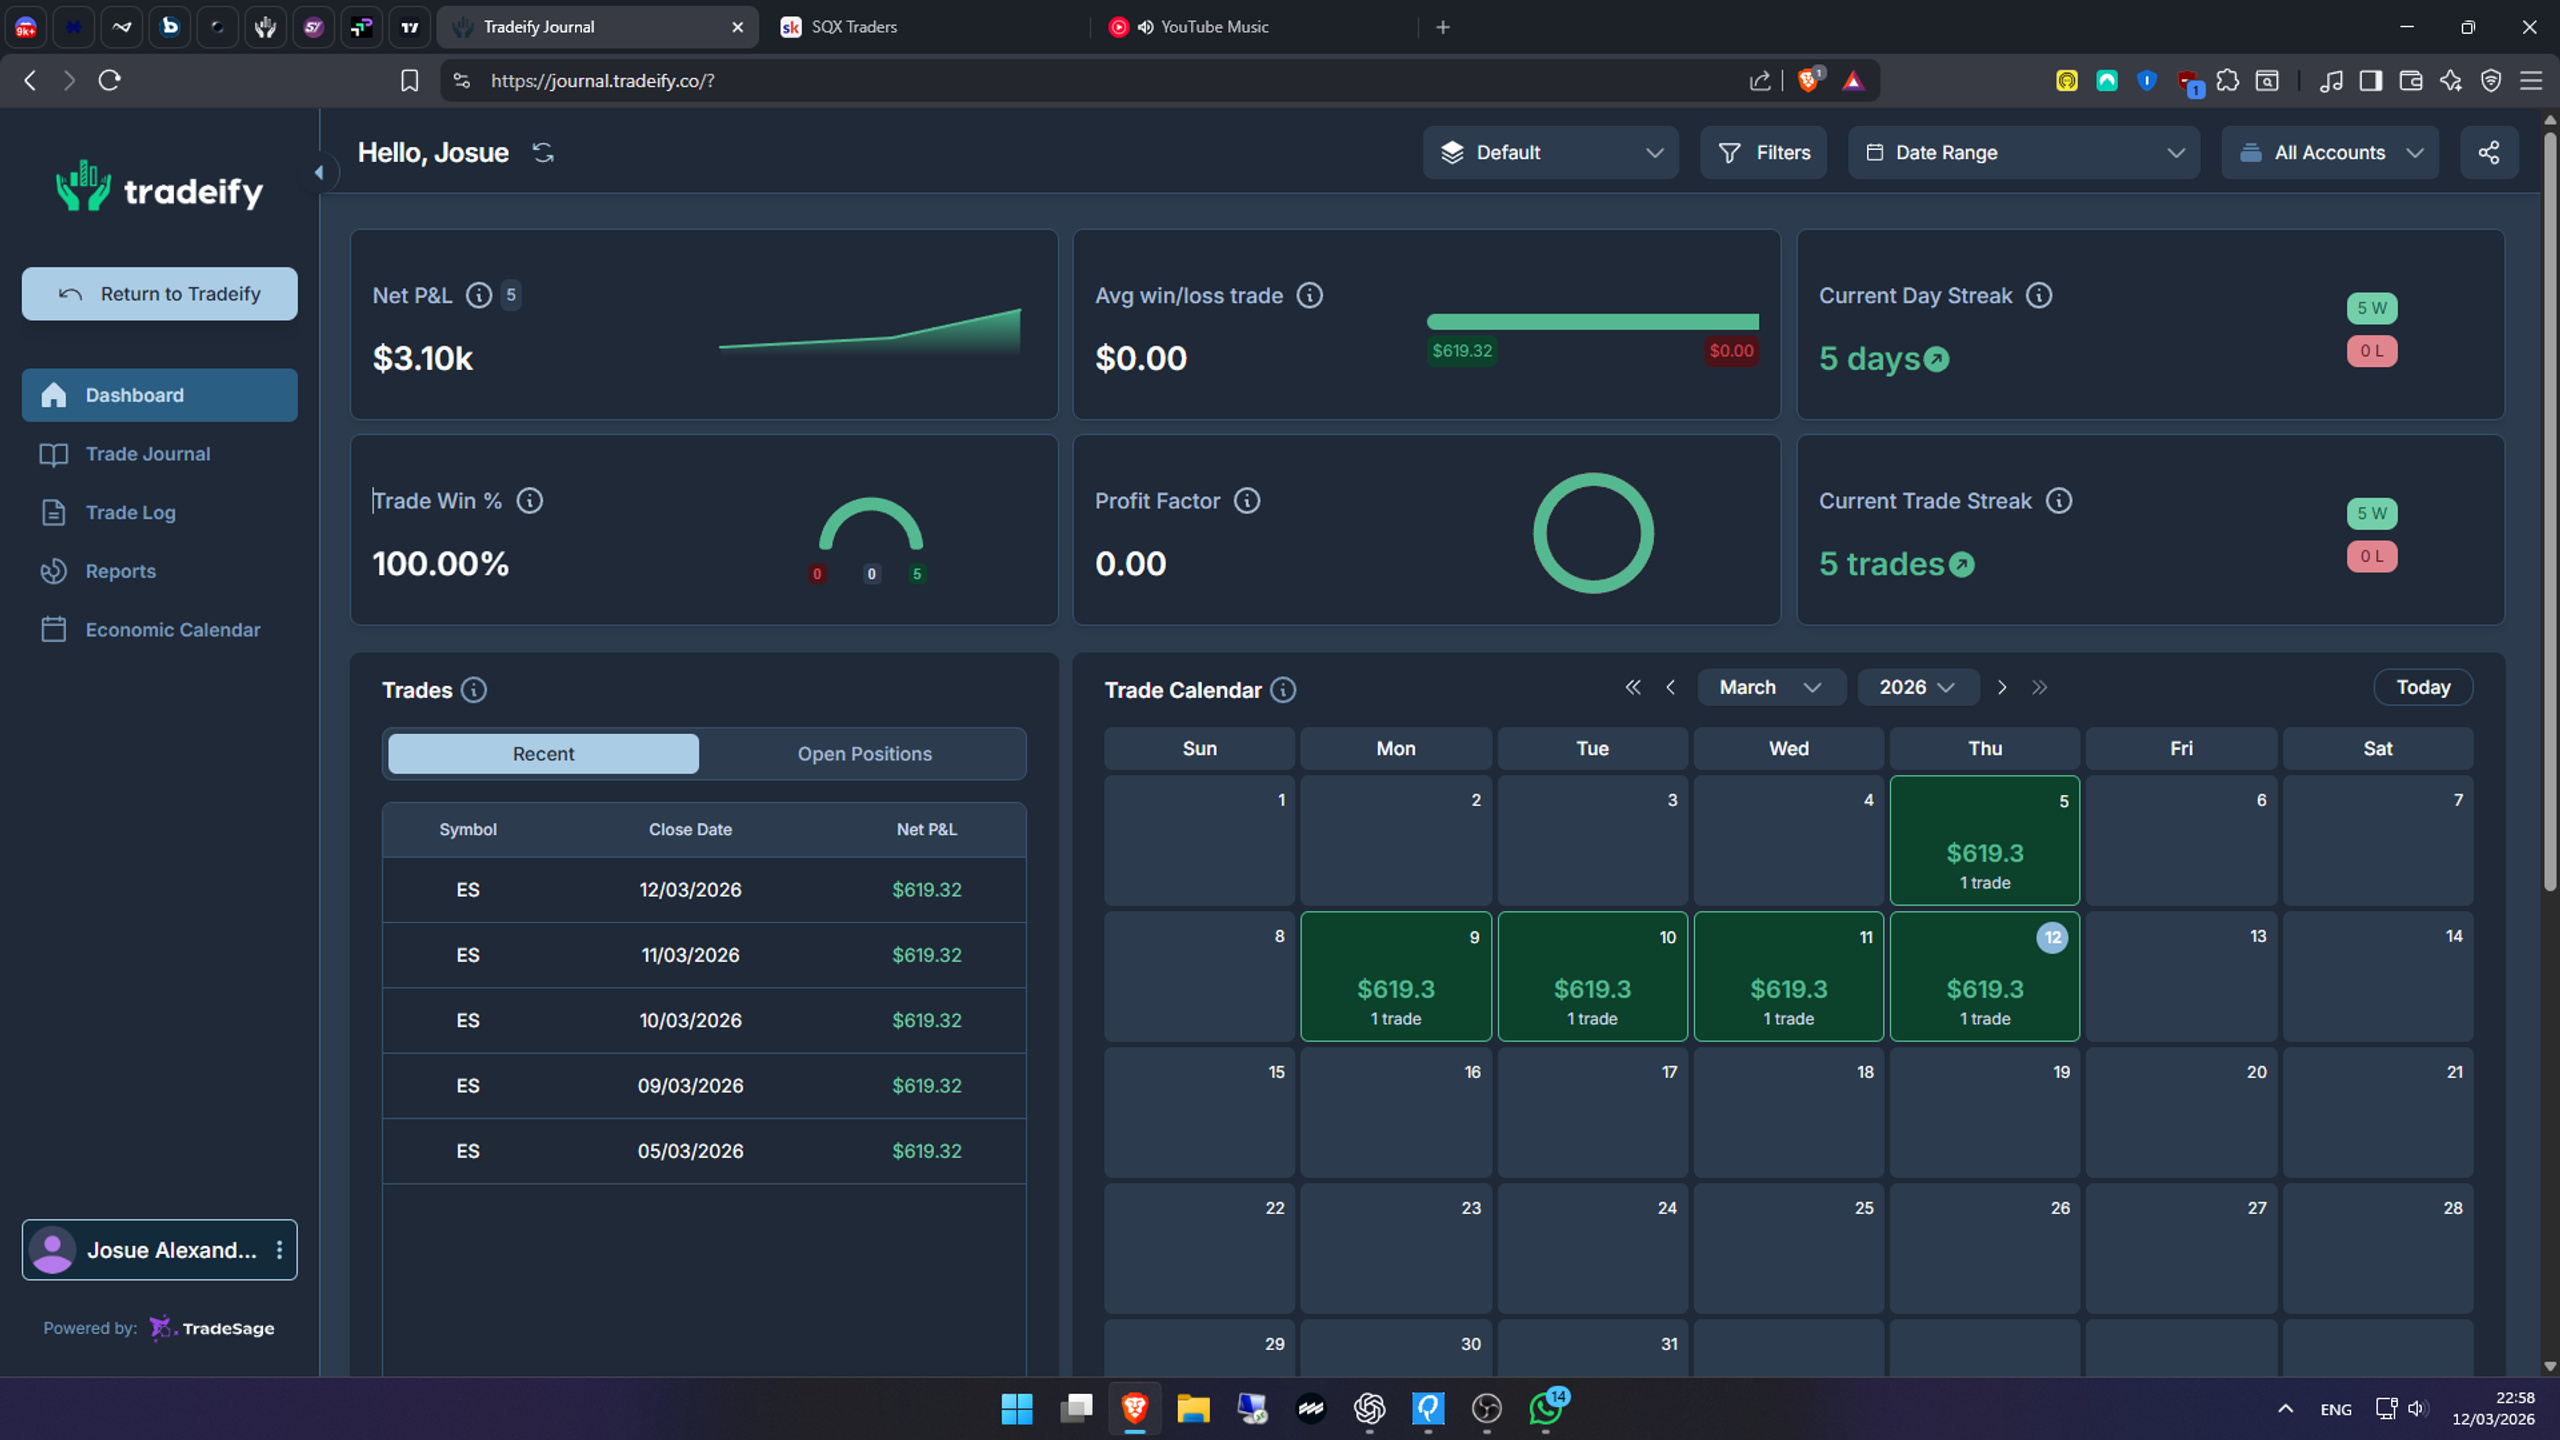Open the Josue Alexand... profile card
The height and width of the screenshot is (1440, 2560).
point(159,1250)
